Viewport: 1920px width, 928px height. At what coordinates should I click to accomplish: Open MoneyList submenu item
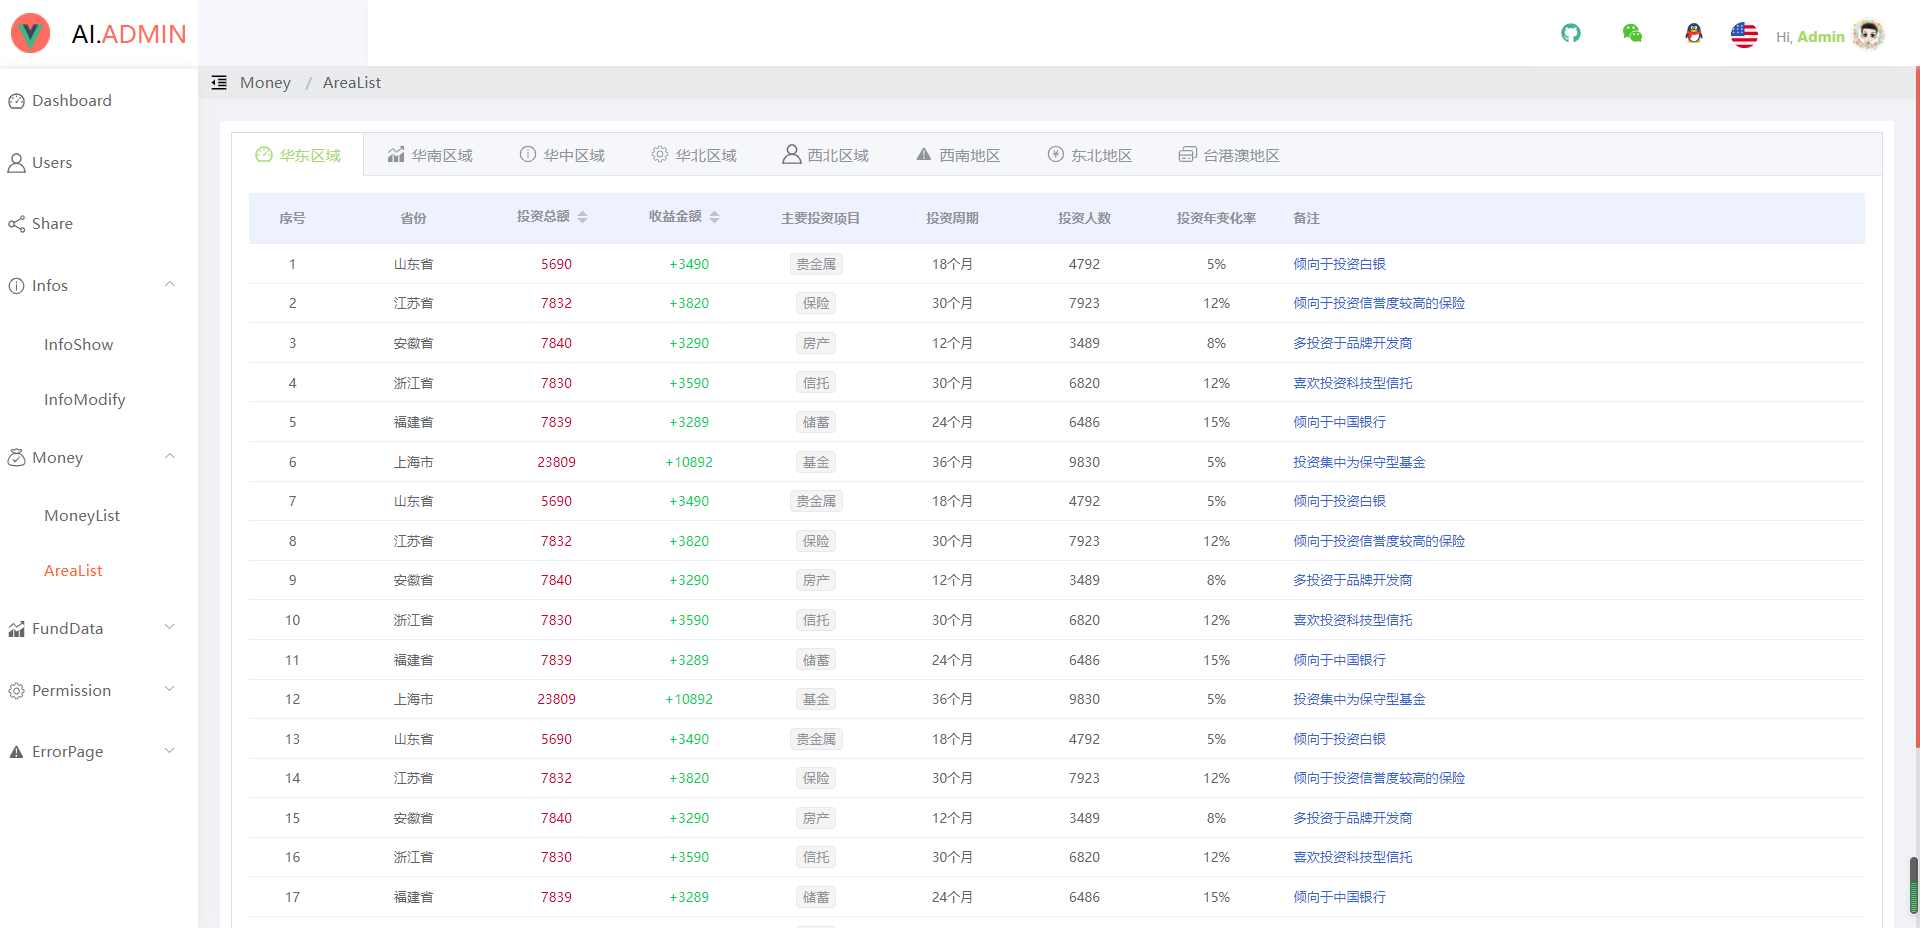pyautogui.click(x=99, y=516)
